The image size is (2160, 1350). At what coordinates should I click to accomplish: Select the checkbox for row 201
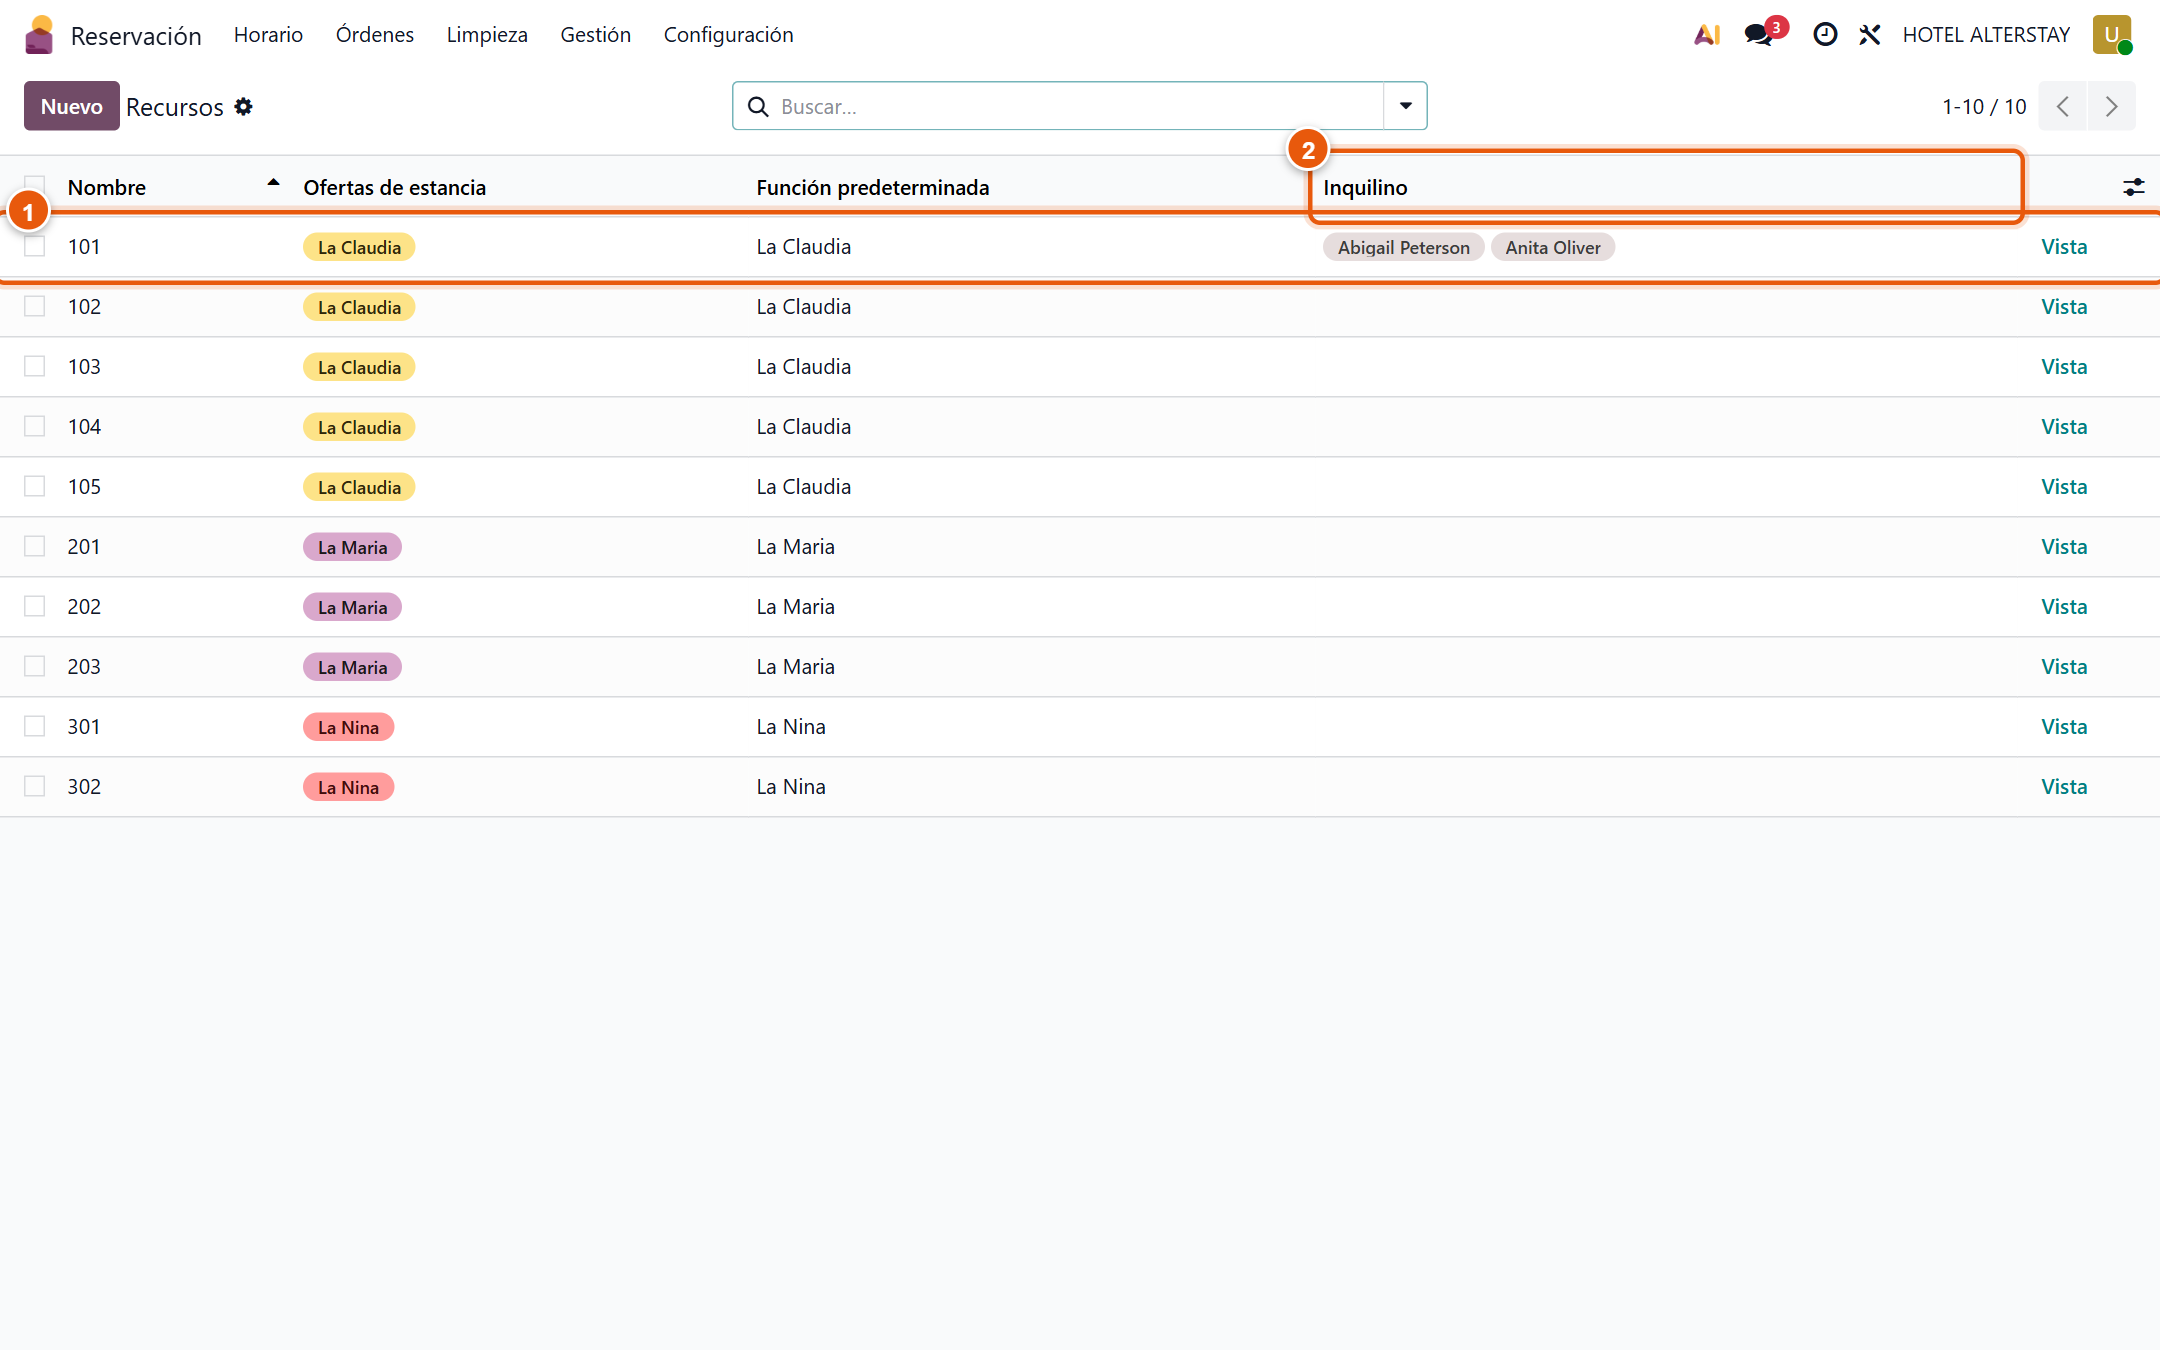[35, 546]
